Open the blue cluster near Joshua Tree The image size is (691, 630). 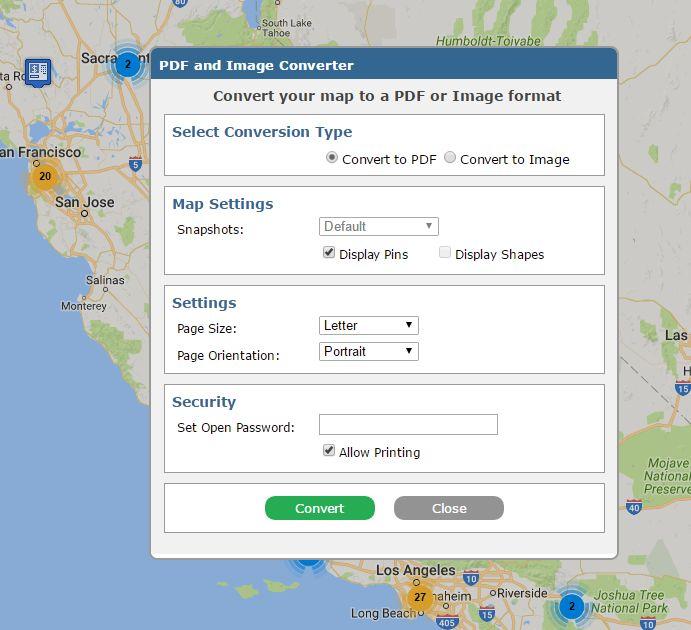click(x=572, y=606)
